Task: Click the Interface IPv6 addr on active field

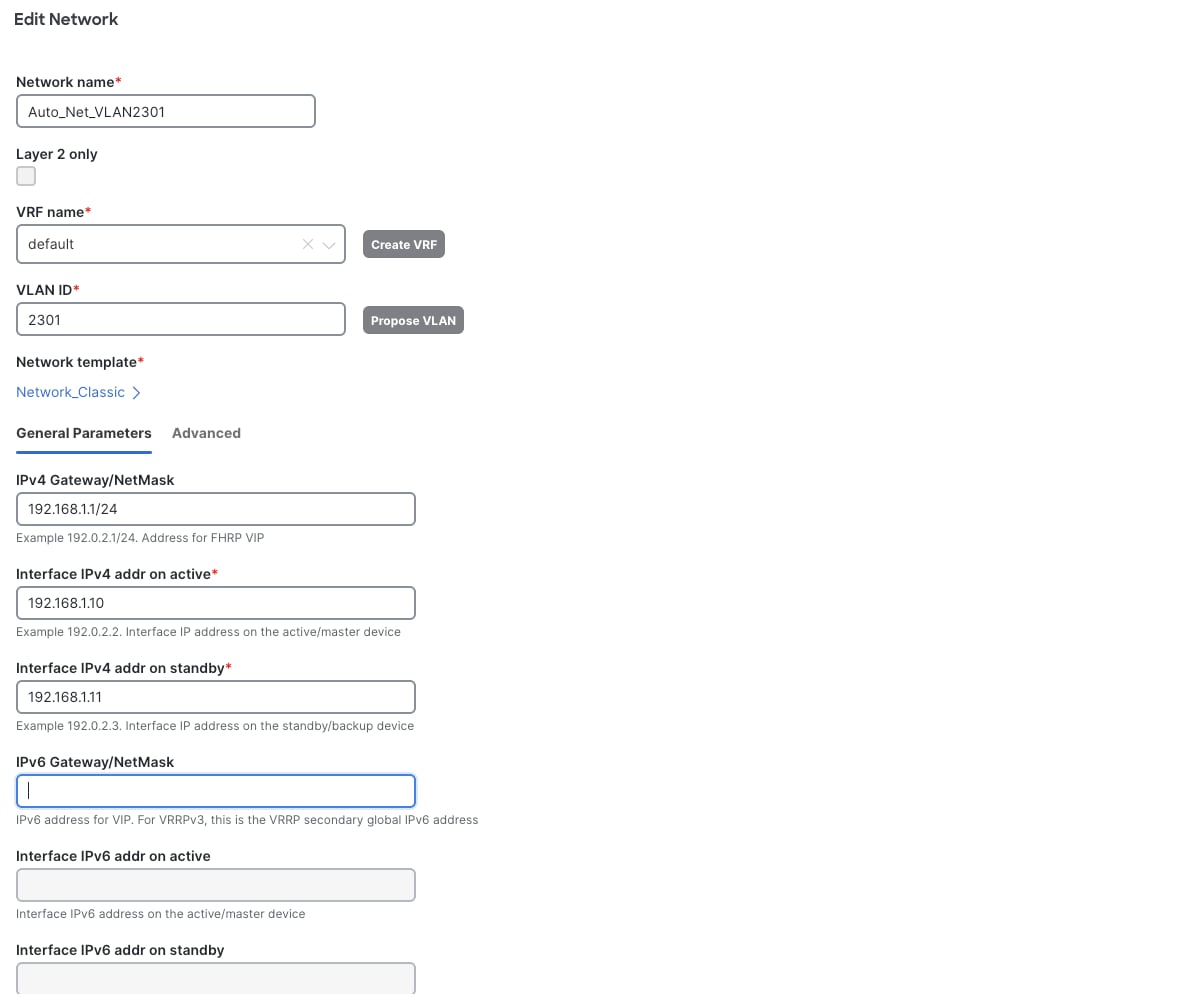Action: point(215,884)
